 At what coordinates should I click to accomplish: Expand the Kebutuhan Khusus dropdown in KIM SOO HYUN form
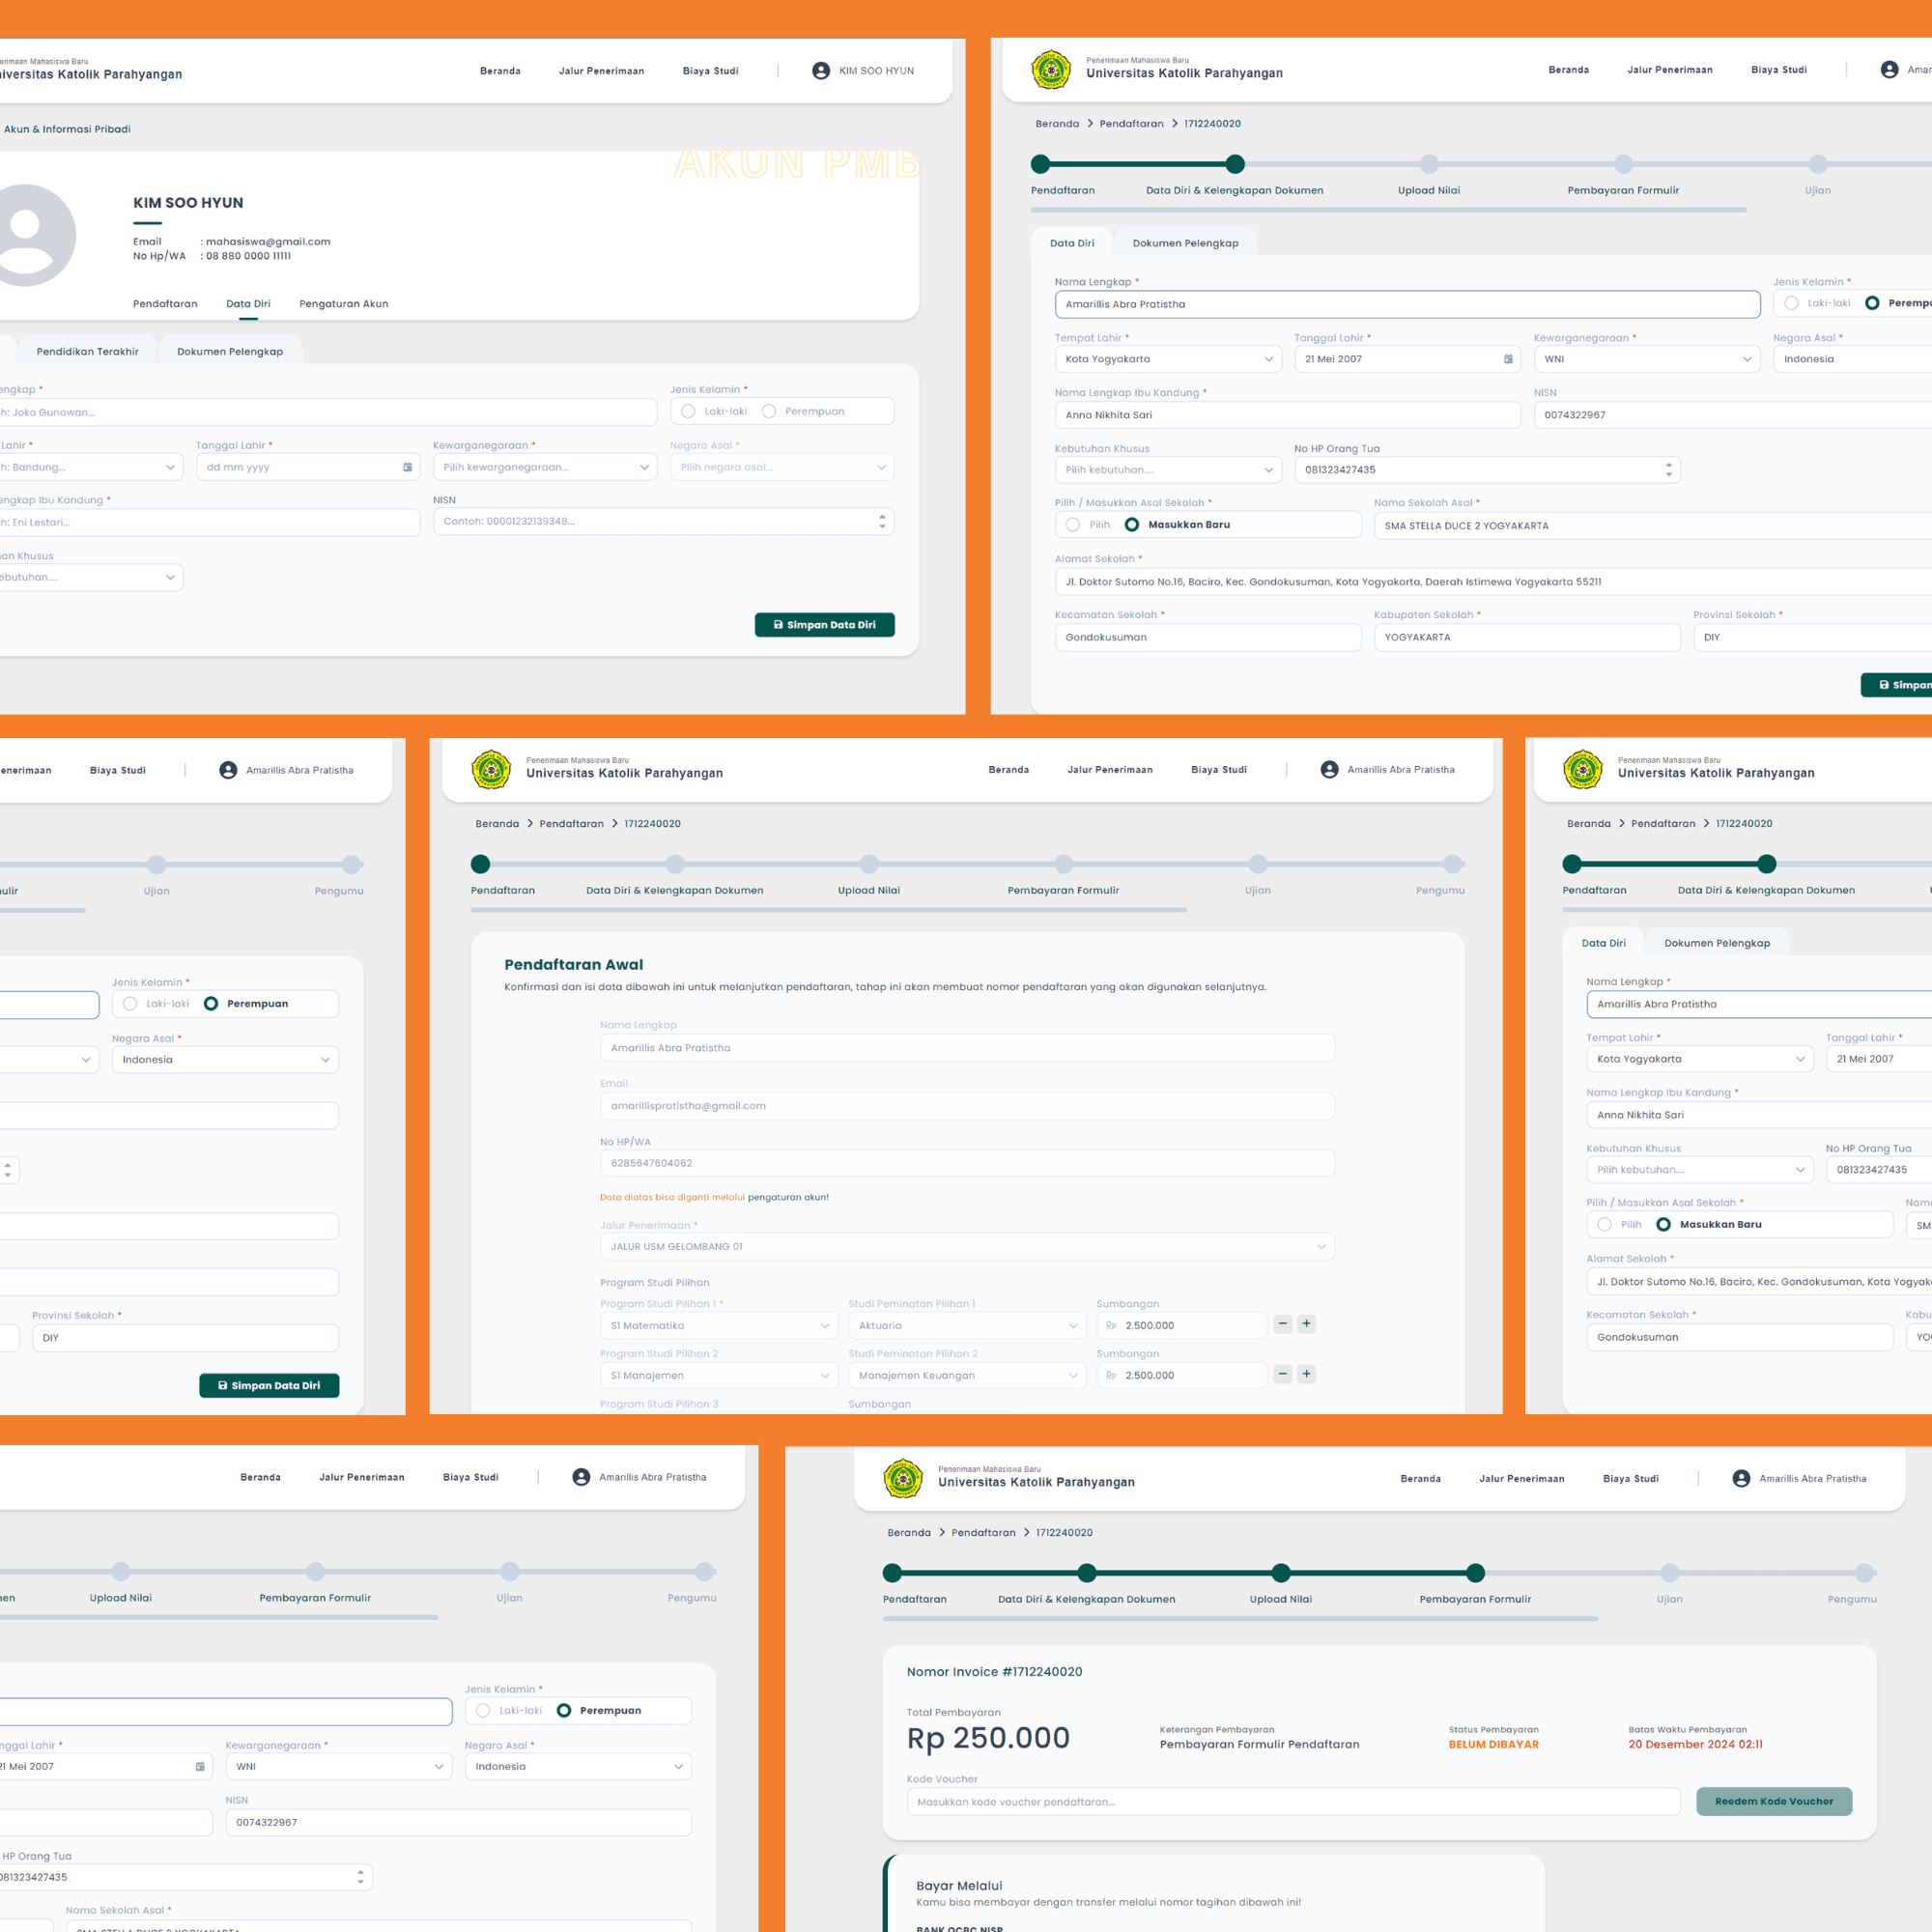click(90, 577)
